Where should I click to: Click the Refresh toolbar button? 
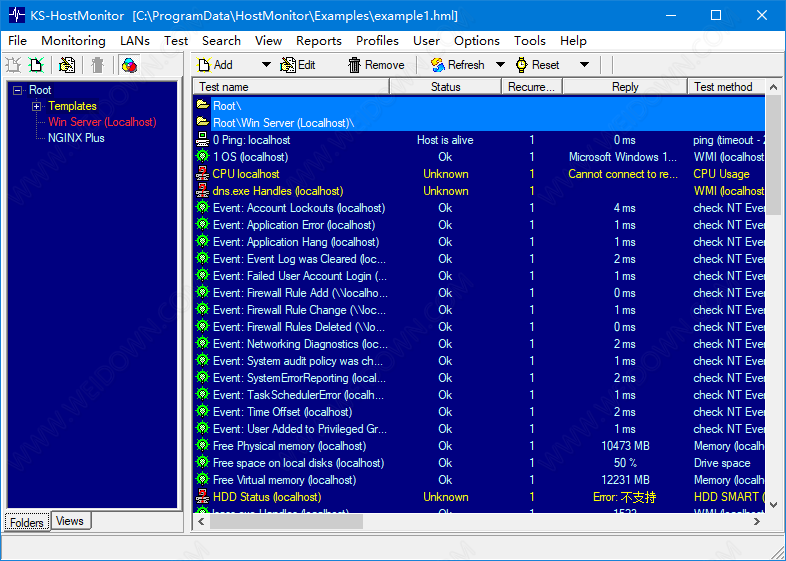[457, 65]
